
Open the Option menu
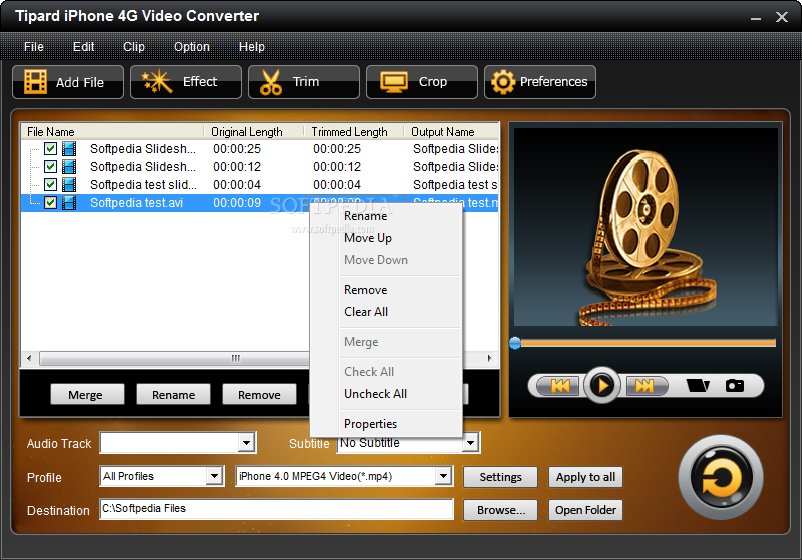pyautogui.click(x=192, y=47)
